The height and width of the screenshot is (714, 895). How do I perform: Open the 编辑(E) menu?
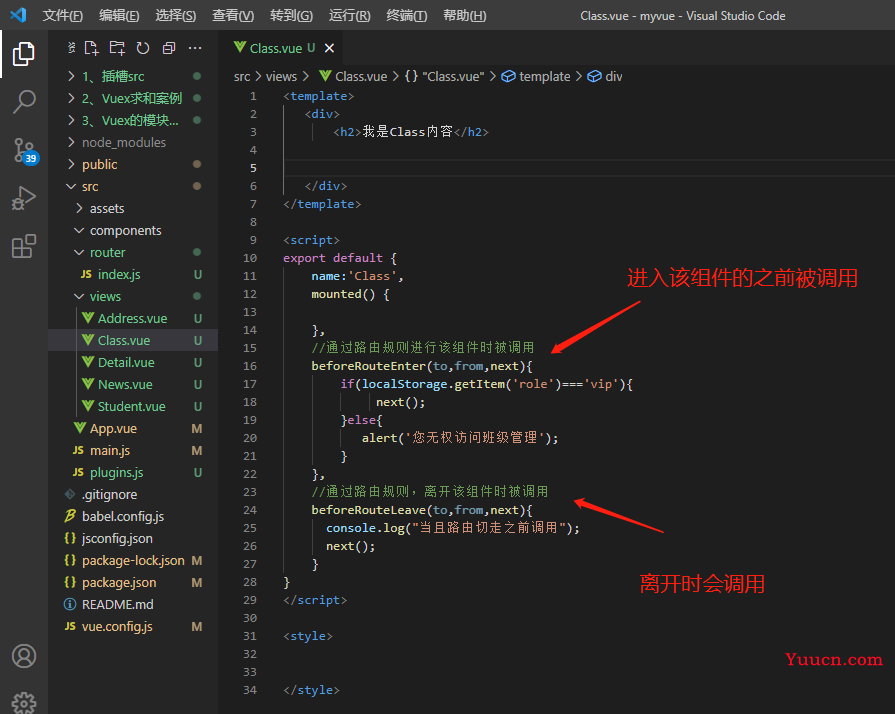(x=119, y=15)
